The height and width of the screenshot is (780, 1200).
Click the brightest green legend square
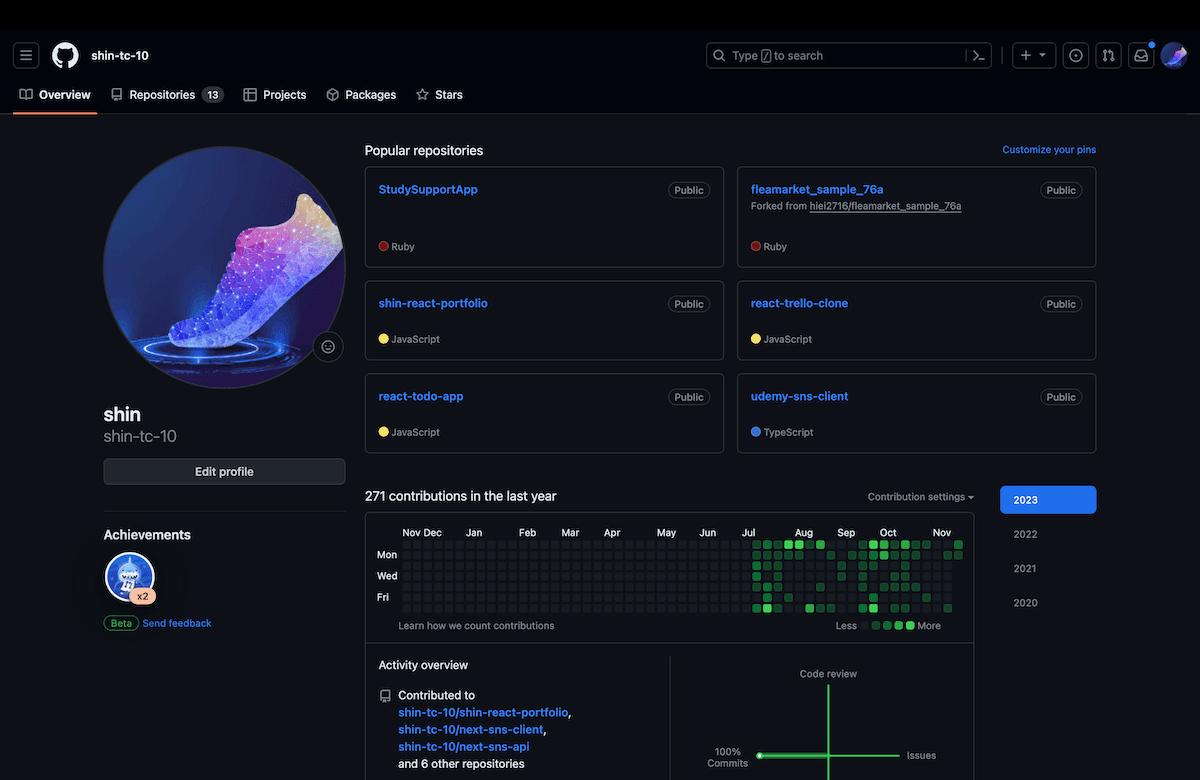pos(910,626)
